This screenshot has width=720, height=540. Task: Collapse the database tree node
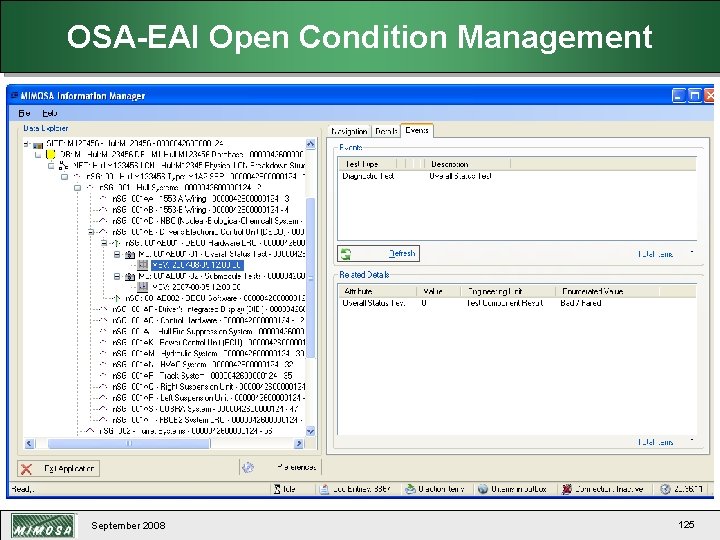39,155
